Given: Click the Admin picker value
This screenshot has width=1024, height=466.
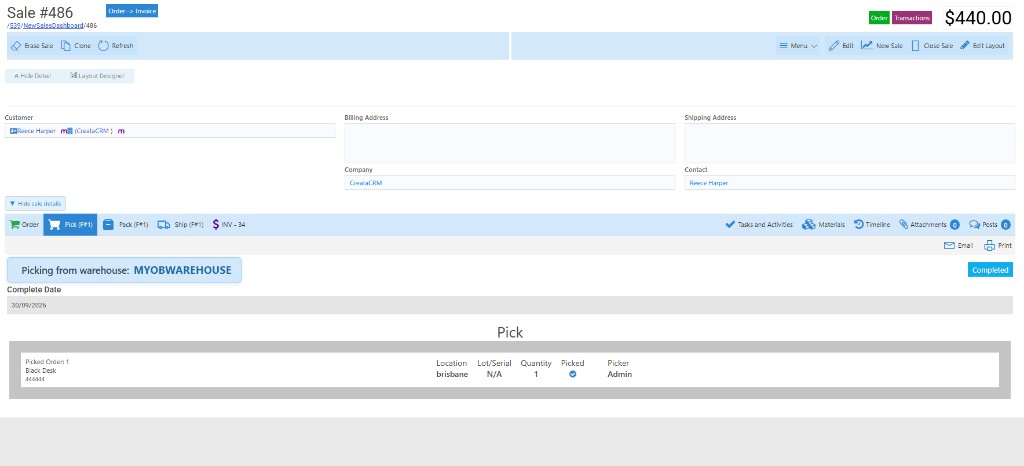Looking at the screenshot, I should point(620,375).
